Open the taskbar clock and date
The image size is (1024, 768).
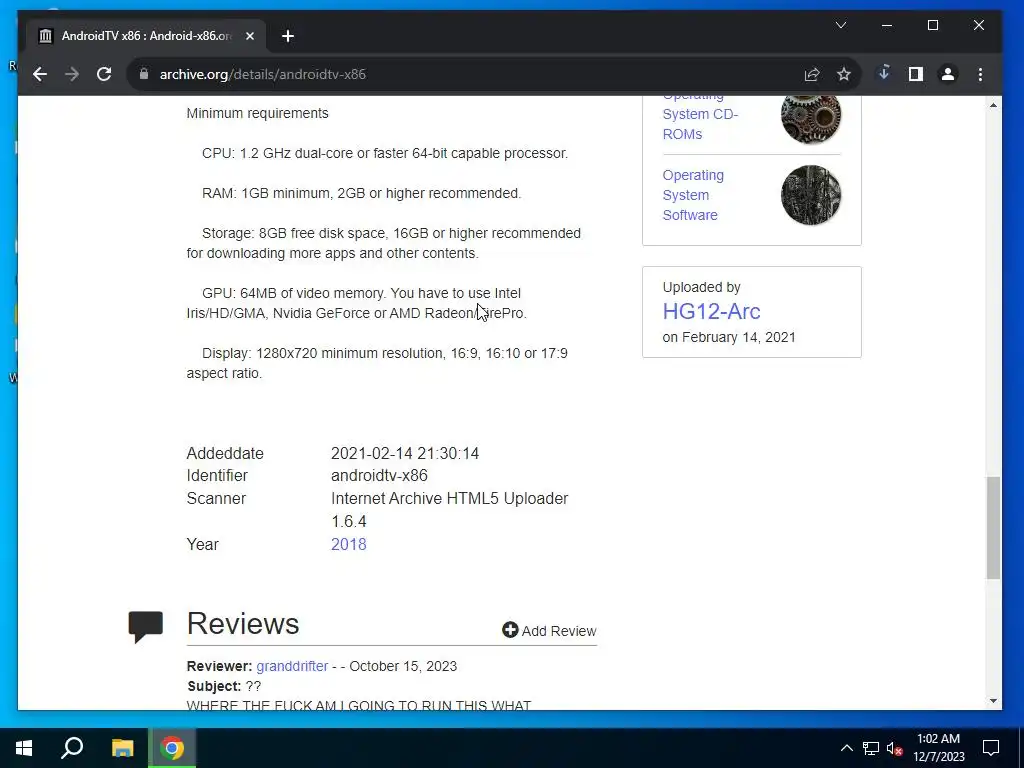[x=938, y=748]
